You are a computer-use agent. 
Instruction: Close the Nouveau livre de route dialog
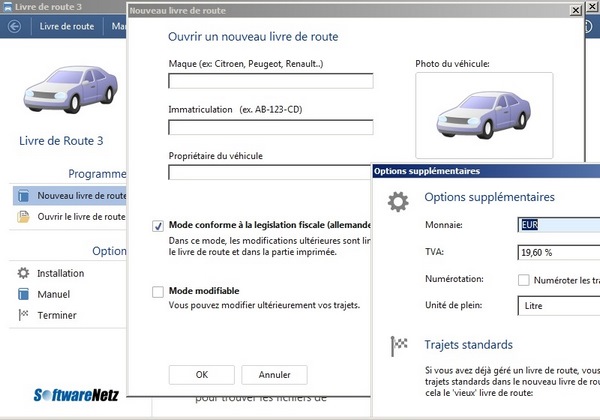point(576,10)
